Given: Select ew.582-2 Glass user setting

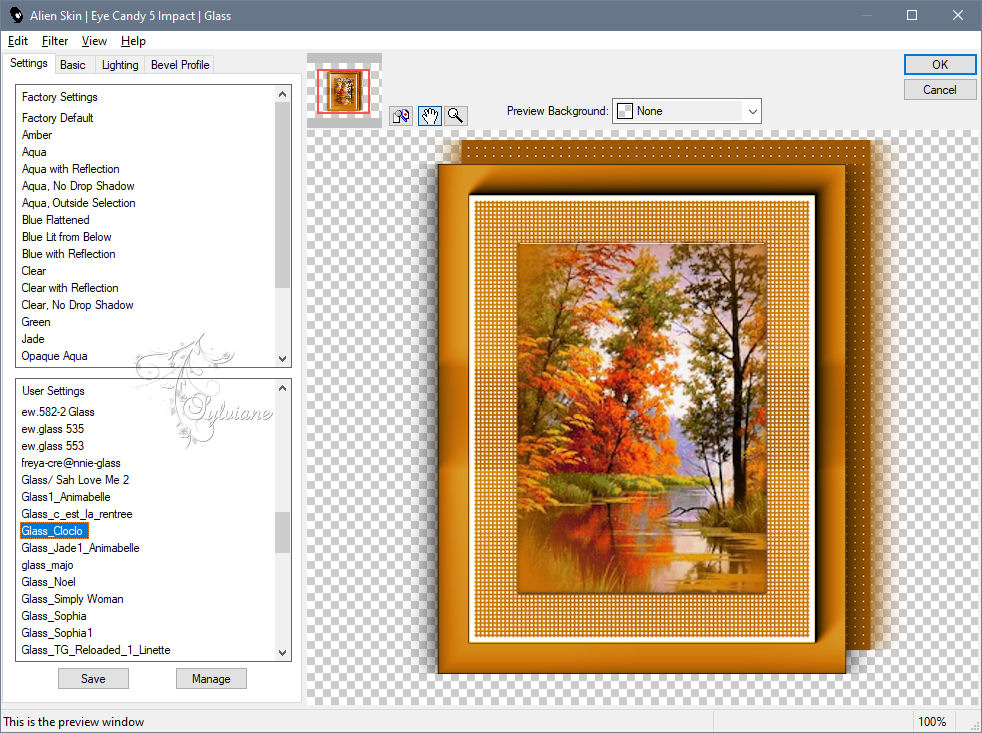Looking at the screenshot, I should point(58,412).
